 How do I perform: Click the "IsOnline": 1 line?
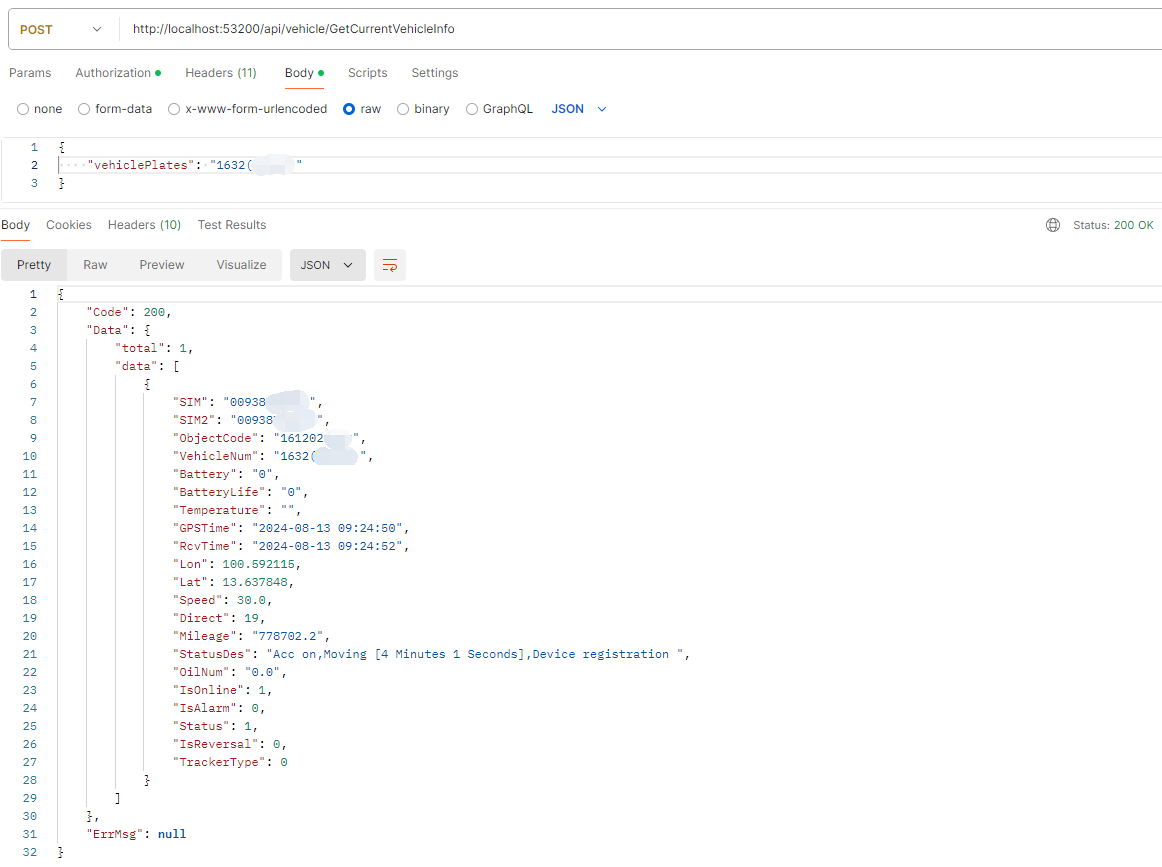pos(222,691)
